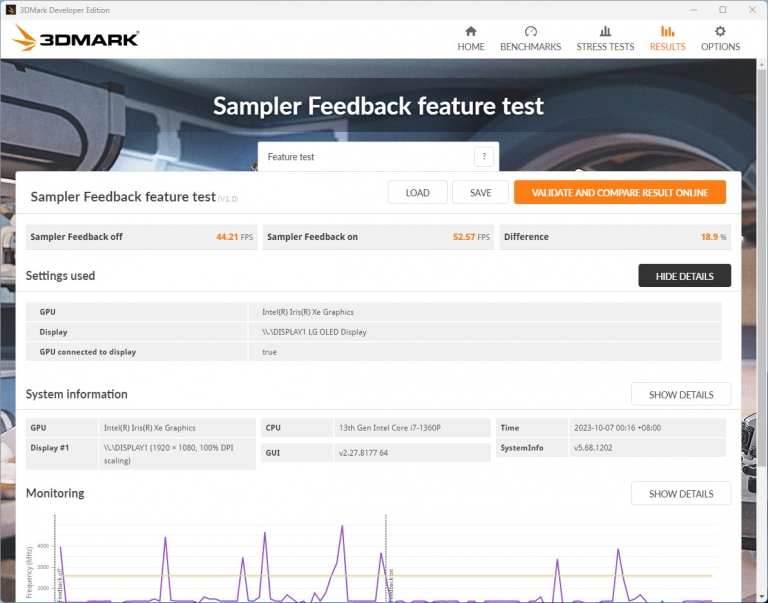The image size is (768, 603).
Task: Open the OPTIONS menu label
Action: pyautogui.click(x=720, y=47)
